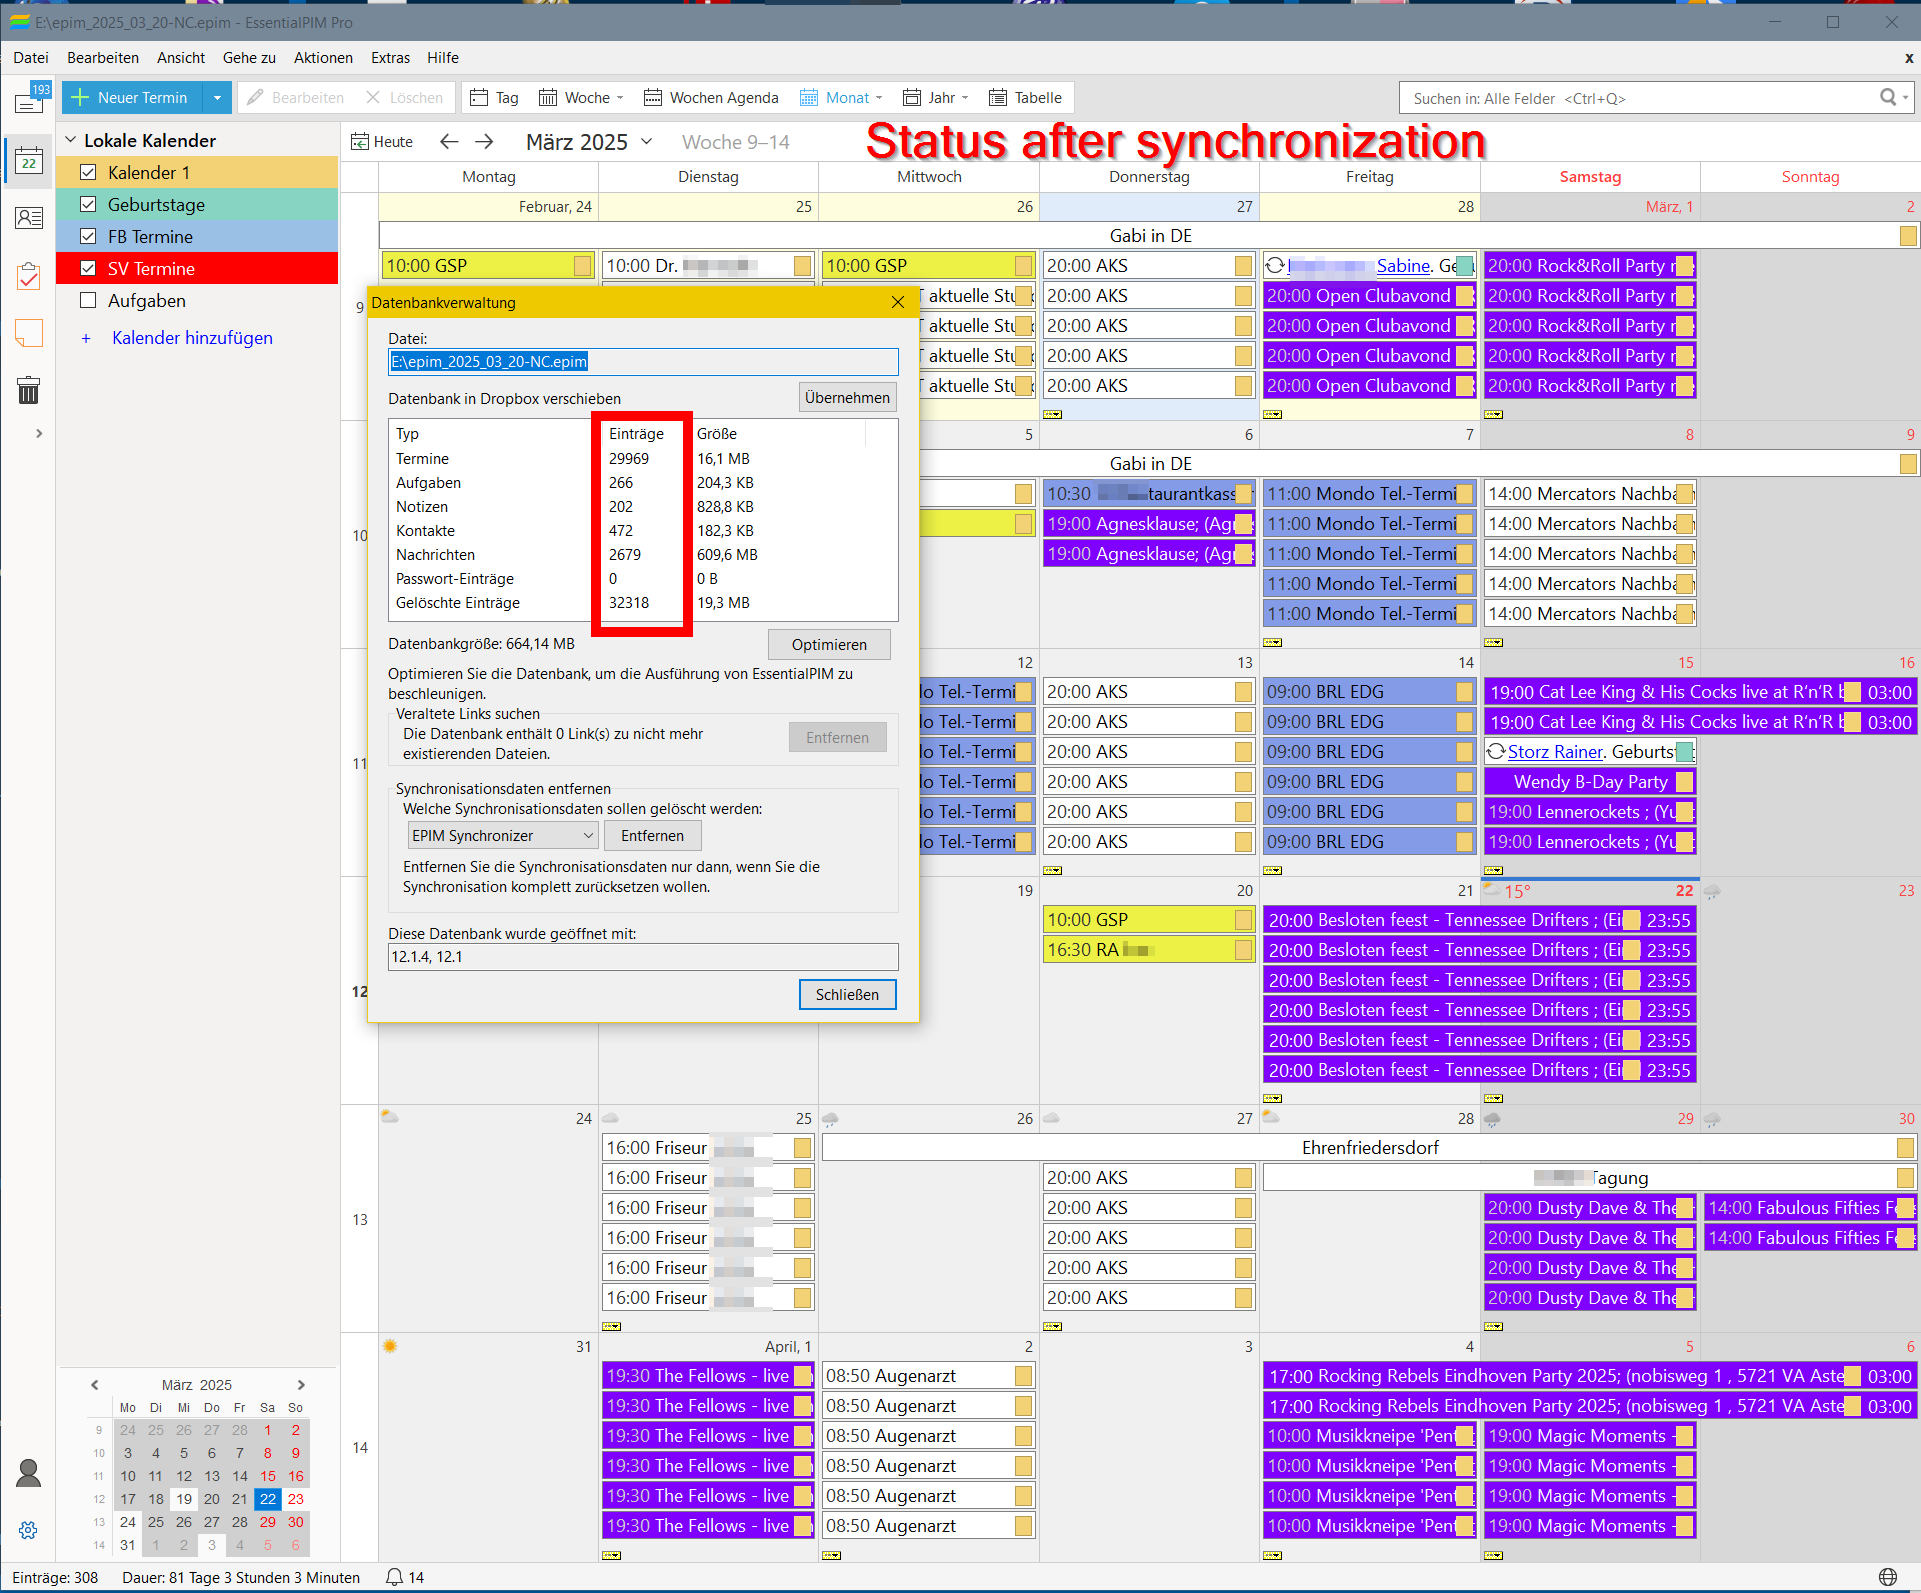This screenshot has height=1593, width=1921.
Task: Expand the sidebar with the arrow
Action: [39, 433]
